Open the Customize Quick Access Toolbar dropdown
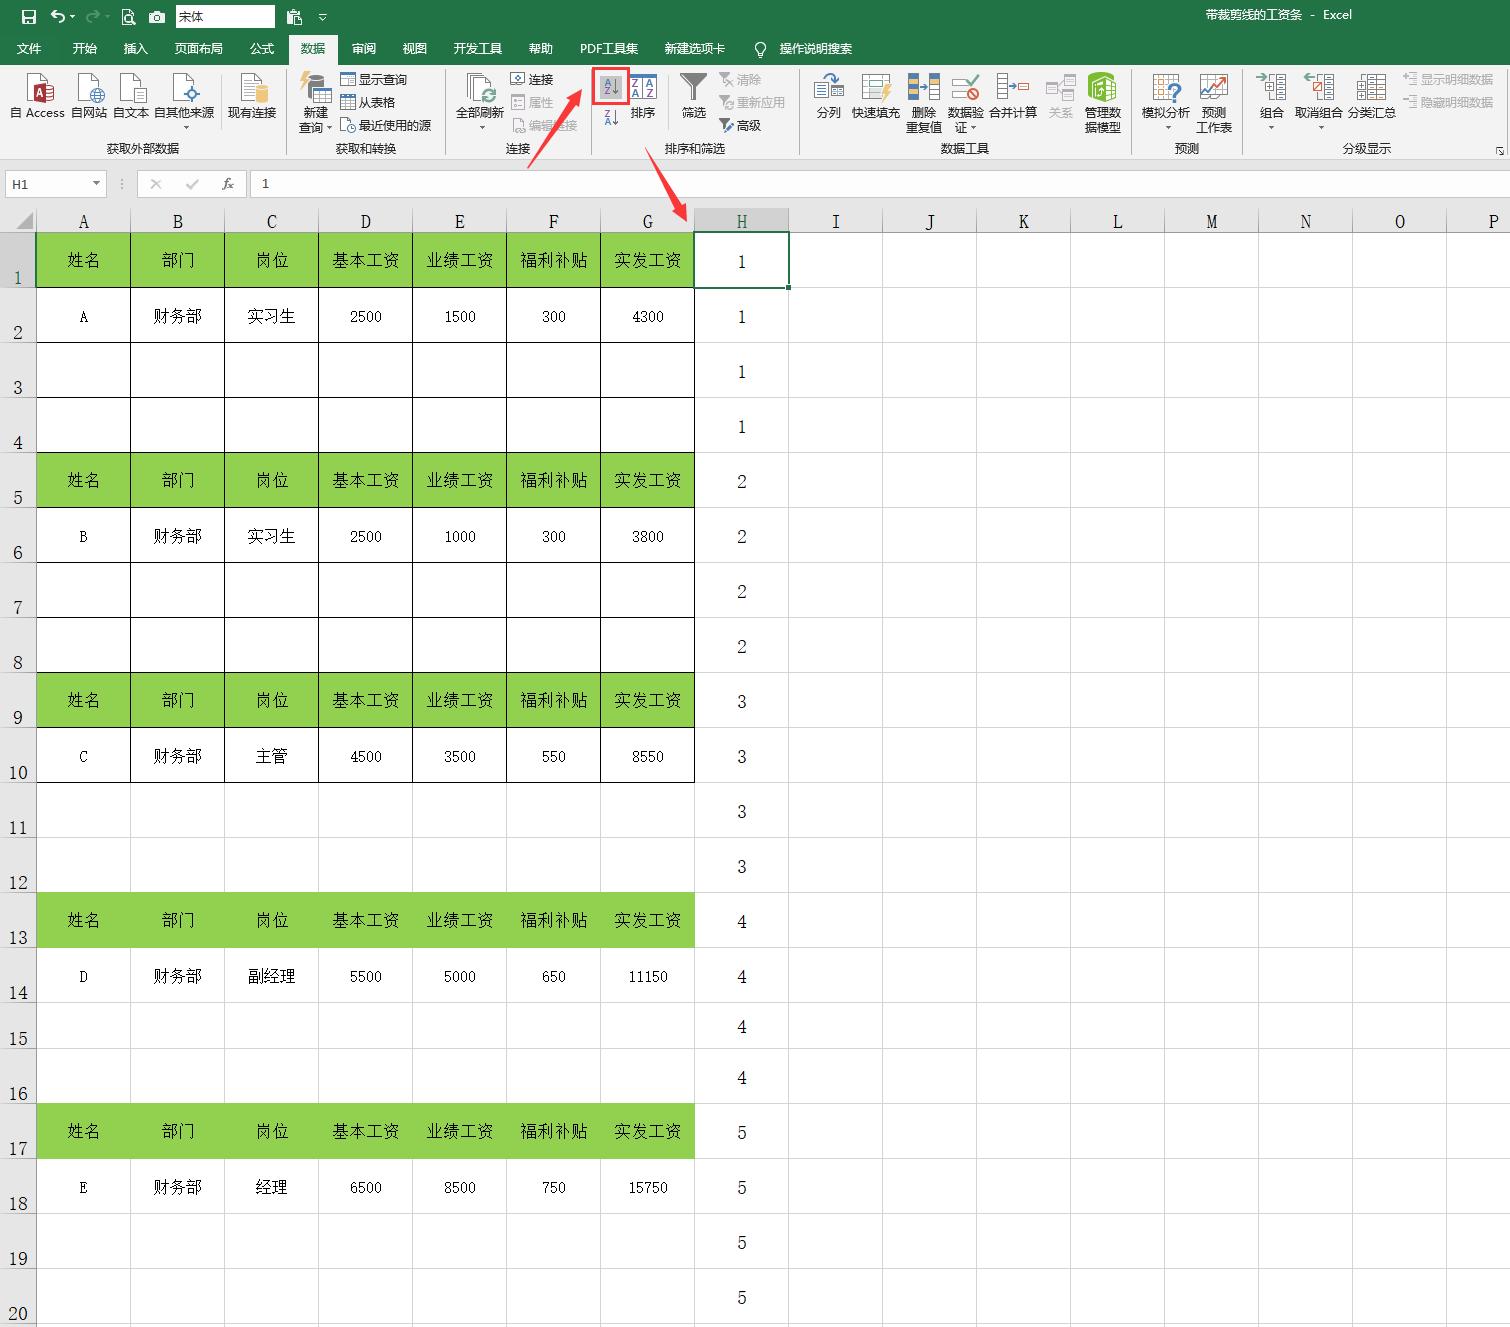Screen dimensions: 1510x1327 (322, 17)
